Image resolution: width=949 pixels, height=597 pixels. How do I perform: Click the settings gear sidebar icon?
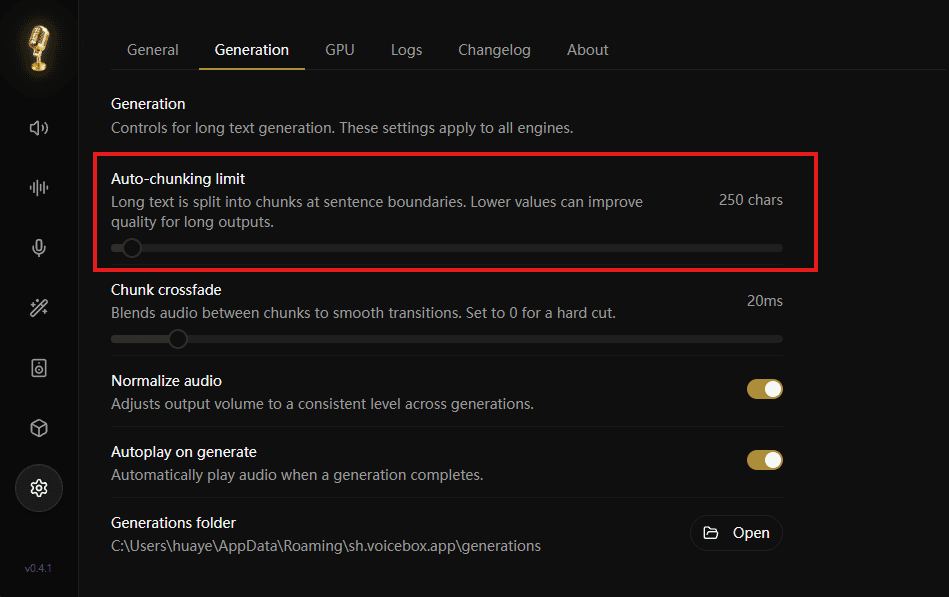(x=39, y=488)
